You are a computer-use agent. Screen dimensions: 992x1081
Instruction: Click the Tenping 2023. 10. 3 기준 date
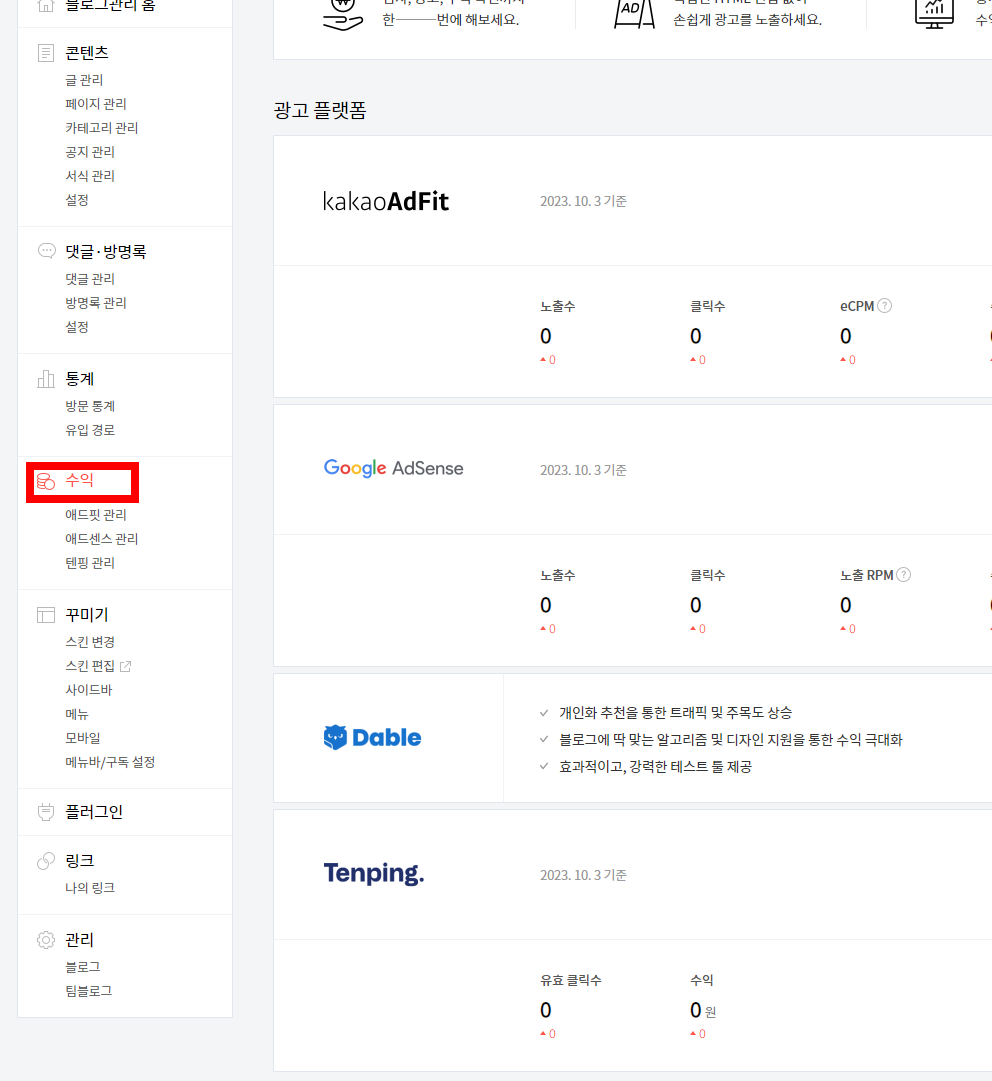click(x=583, y=875)
